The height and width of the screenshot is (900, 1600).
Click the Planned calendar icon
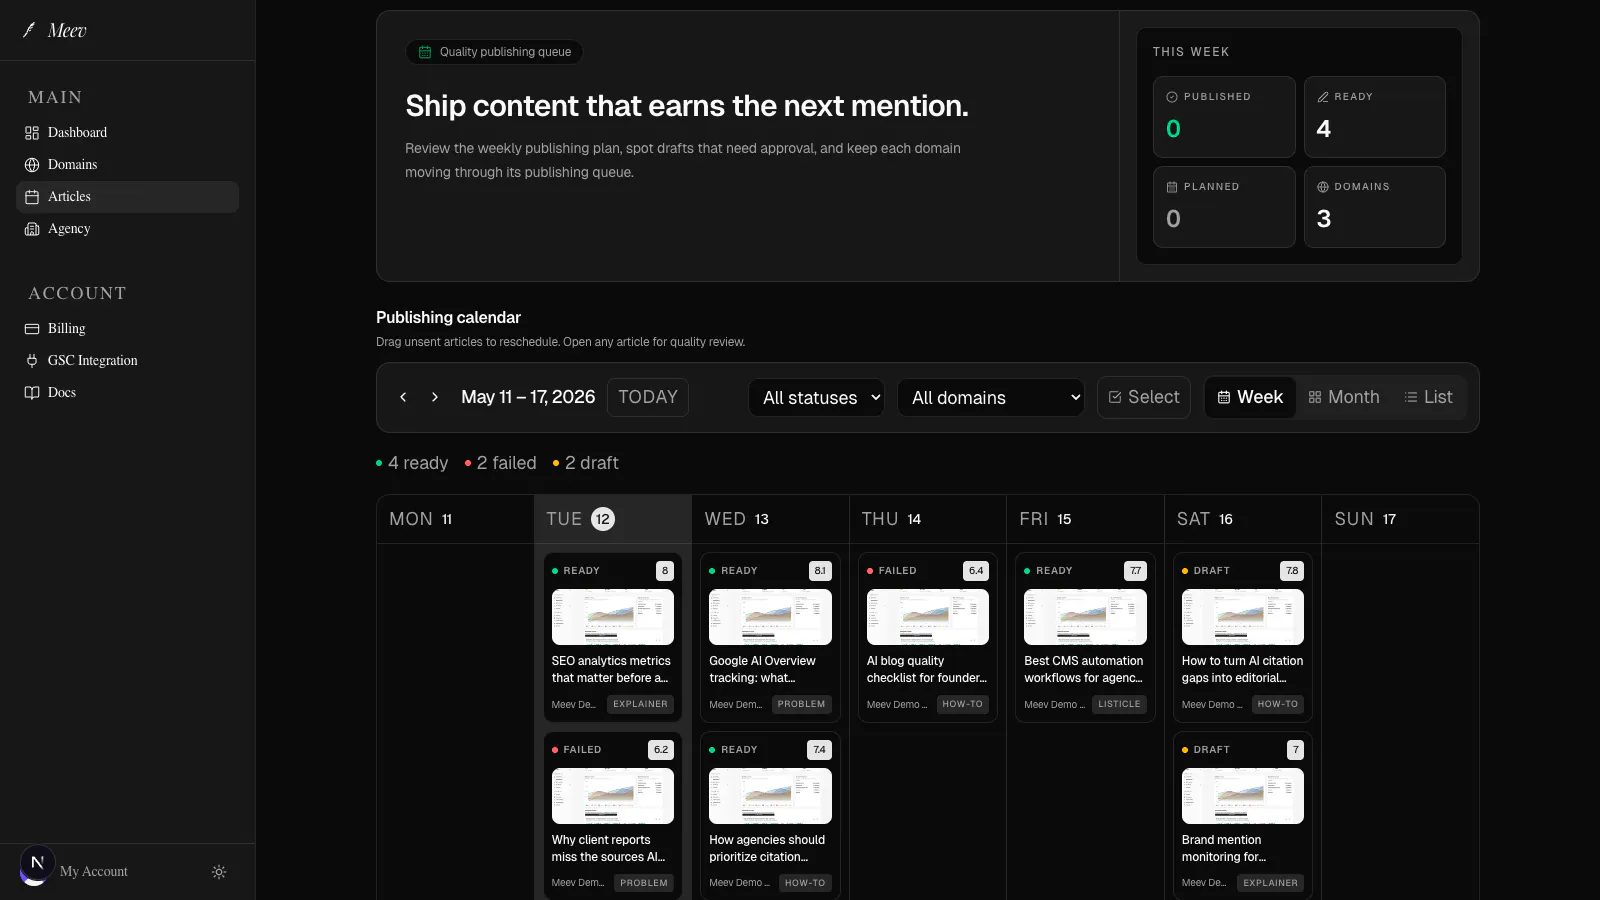tap(1172, 187)
